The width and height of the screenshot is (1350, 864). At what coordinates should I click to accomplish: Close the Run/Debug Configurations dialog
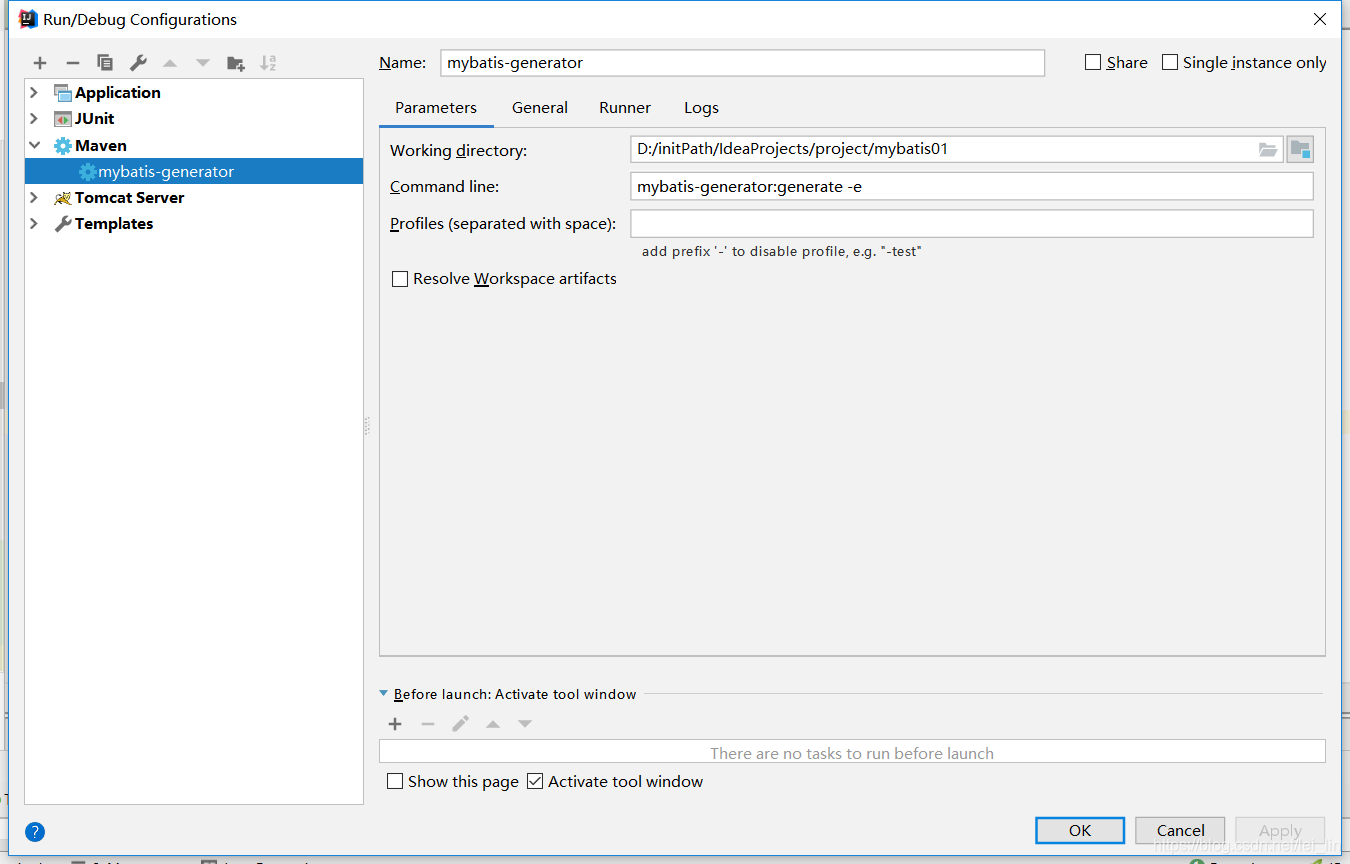click(x=1320, y=19)
